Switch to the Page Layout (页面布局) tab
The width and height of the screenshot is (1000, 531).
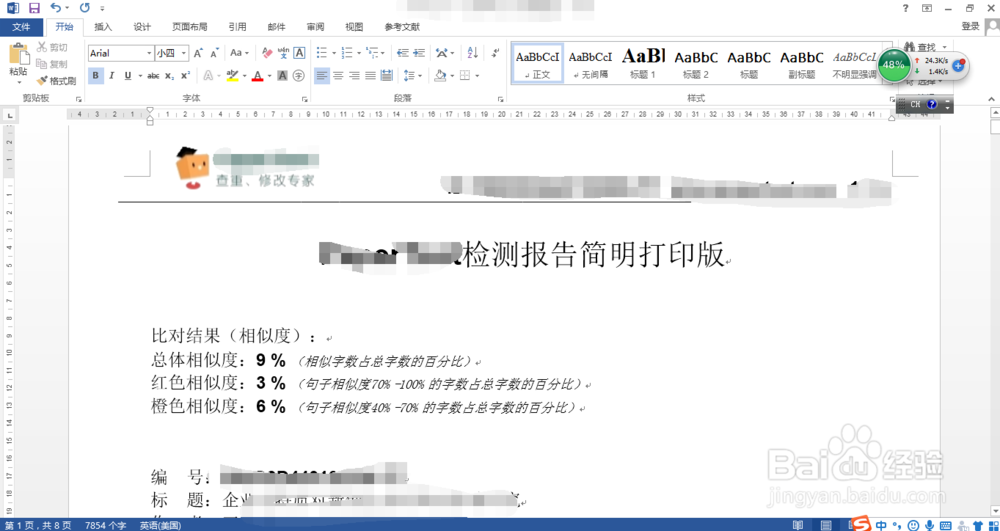click(189, 27)
